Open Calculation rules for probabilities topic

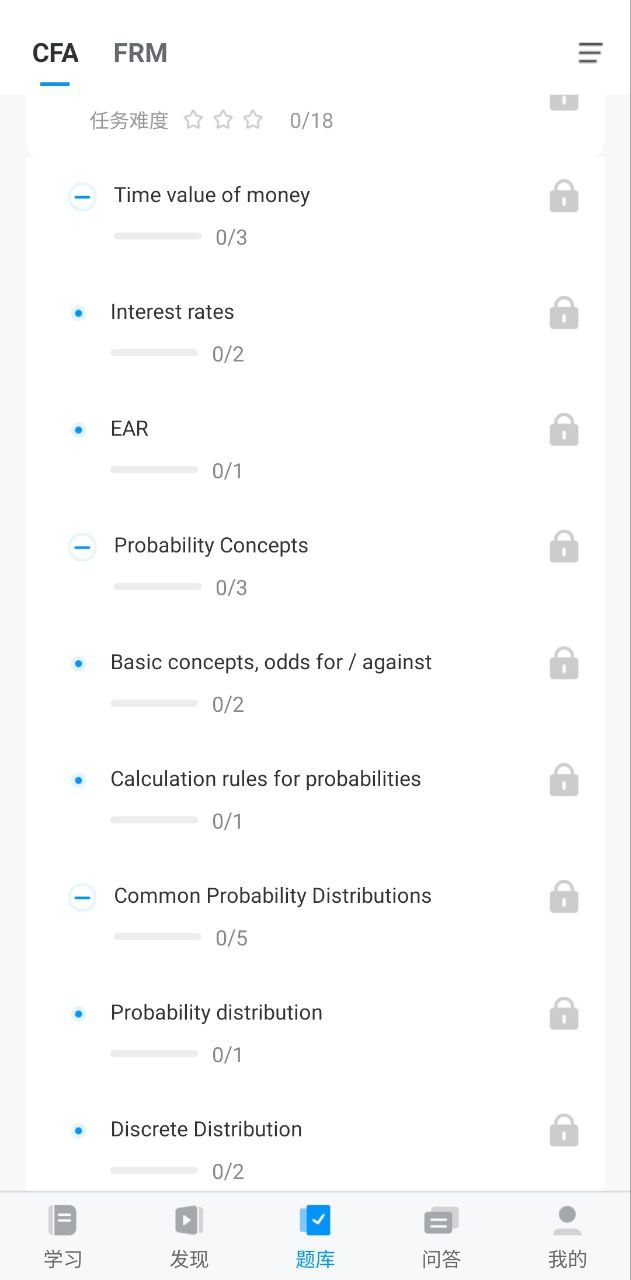pyautogui.click(x=266, y=779)
